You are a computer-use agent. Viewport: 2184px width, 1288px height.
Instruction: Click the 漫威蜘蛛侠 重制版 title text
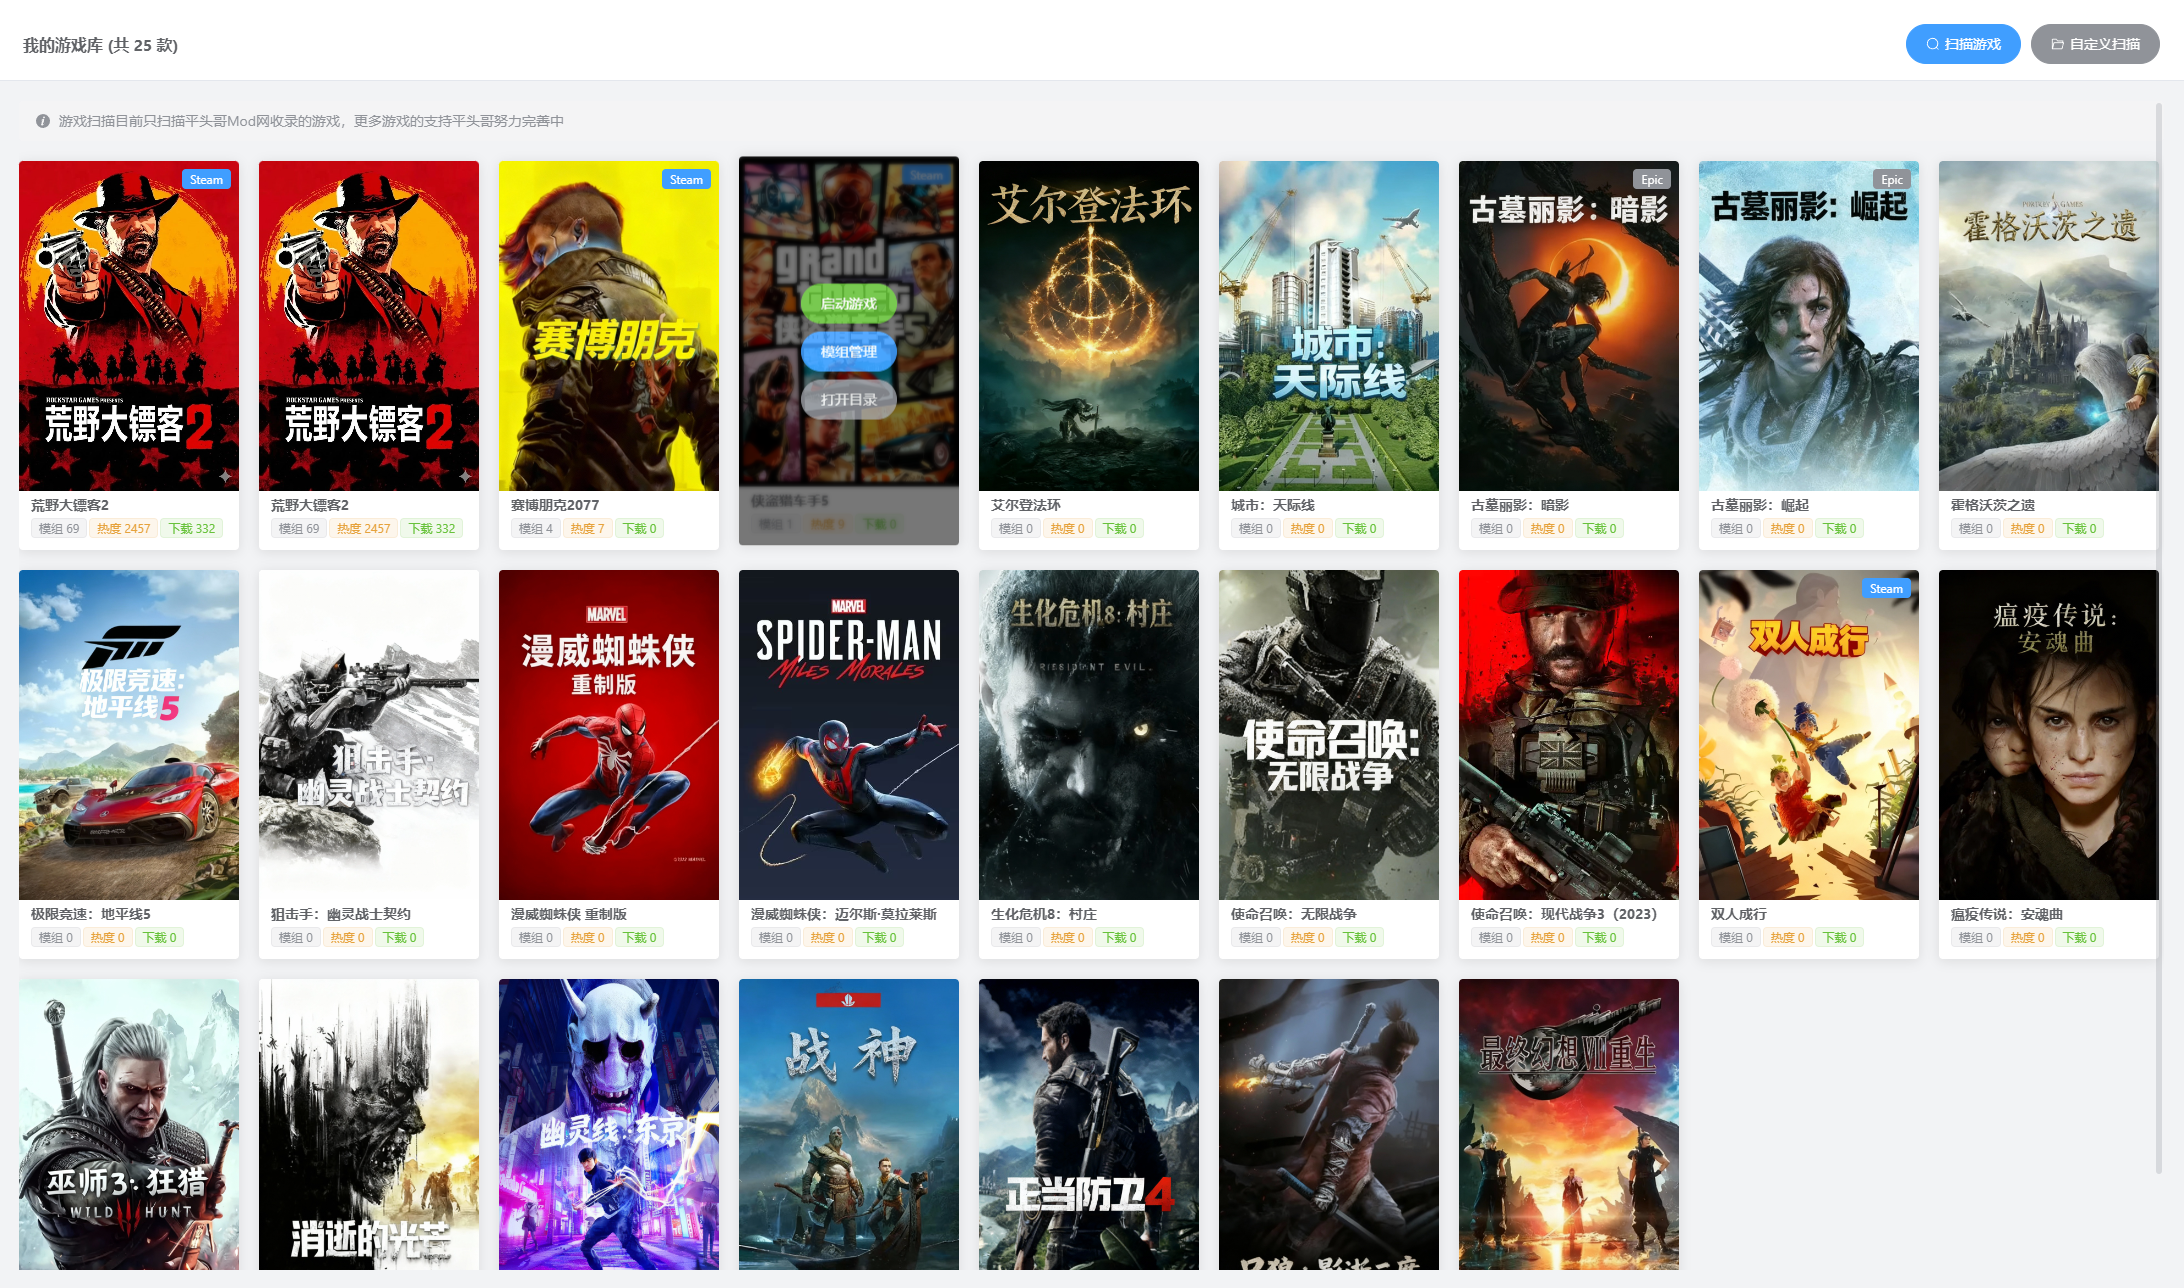(568, 914)
